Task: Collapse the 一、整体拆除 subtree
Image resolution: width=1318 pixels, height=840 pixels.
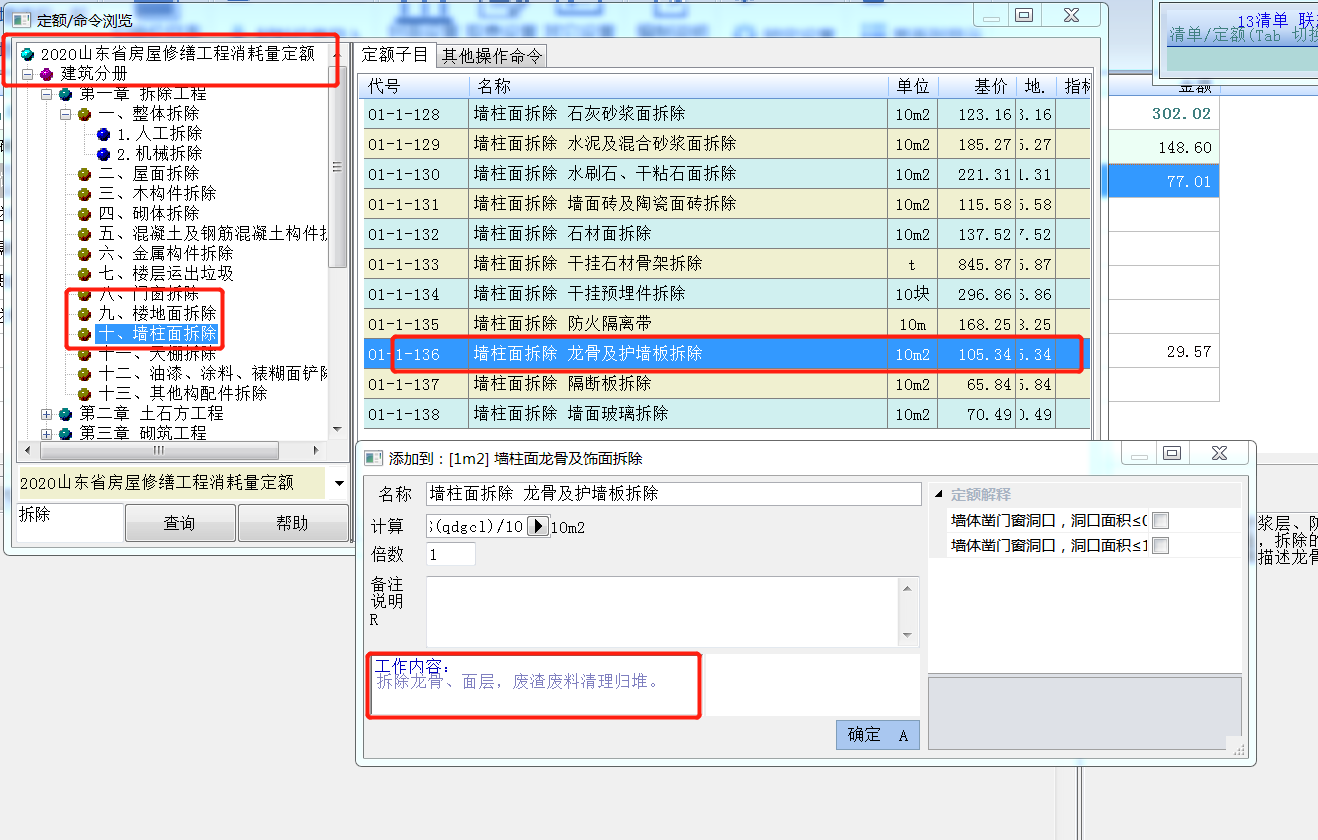Action: [x=66, y=114]
